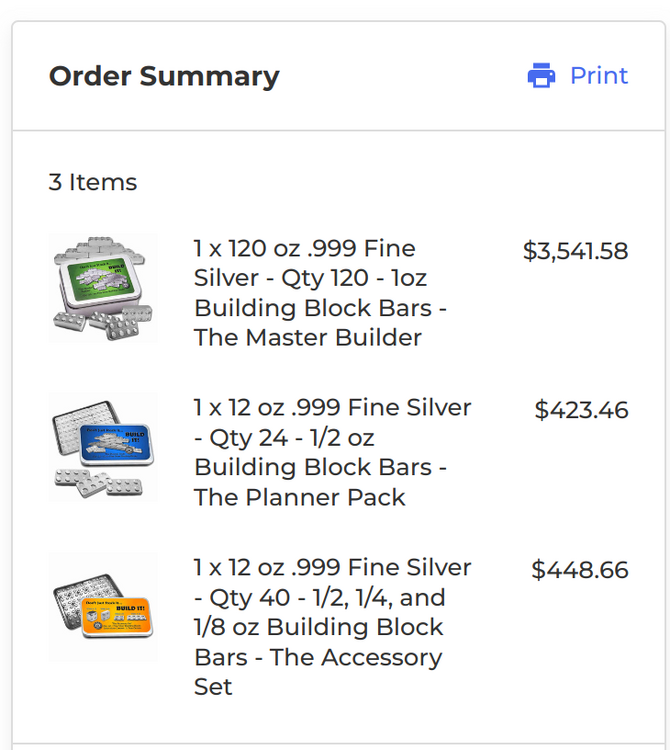The height and width of the screenshot is (750, 670).
Task: Click the $3,541.58 price
Action: pos(575,251)
